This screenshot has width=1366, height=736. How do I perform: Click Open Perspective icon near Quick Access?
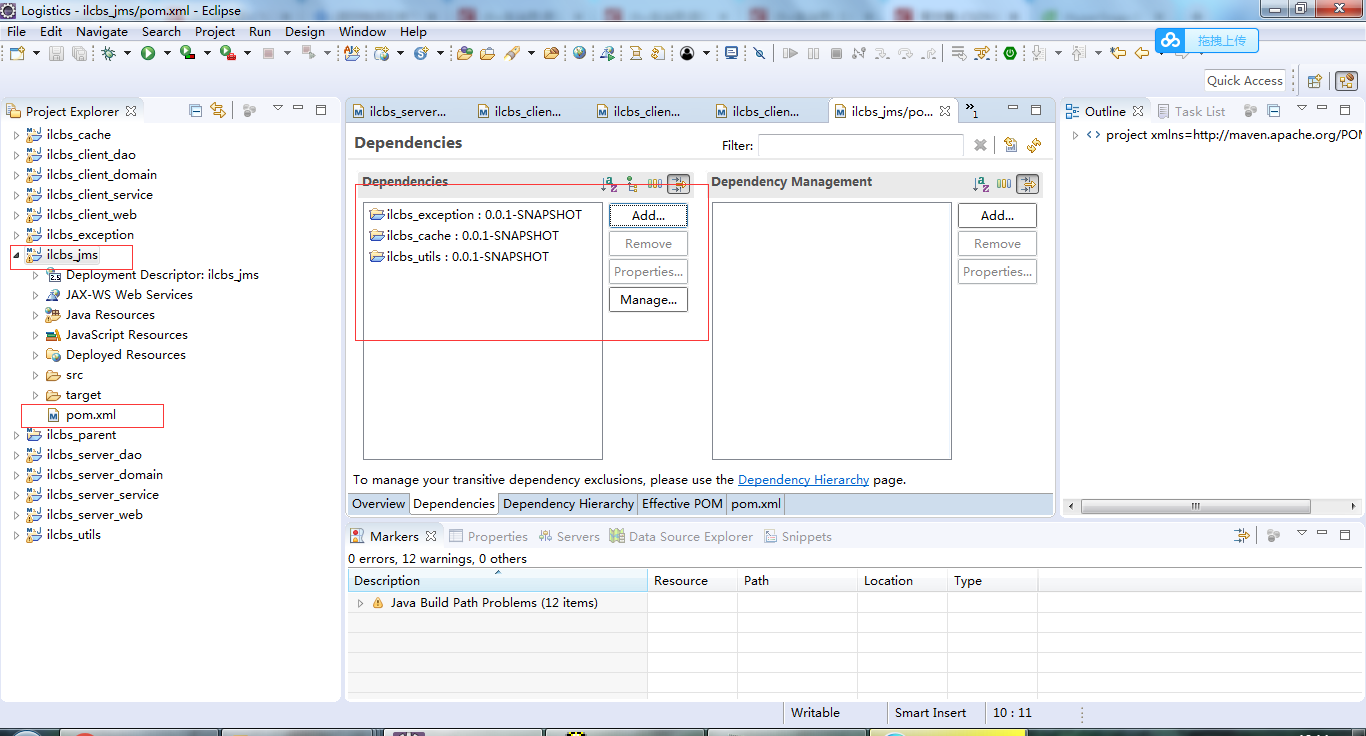click(x=1315, y=81)
